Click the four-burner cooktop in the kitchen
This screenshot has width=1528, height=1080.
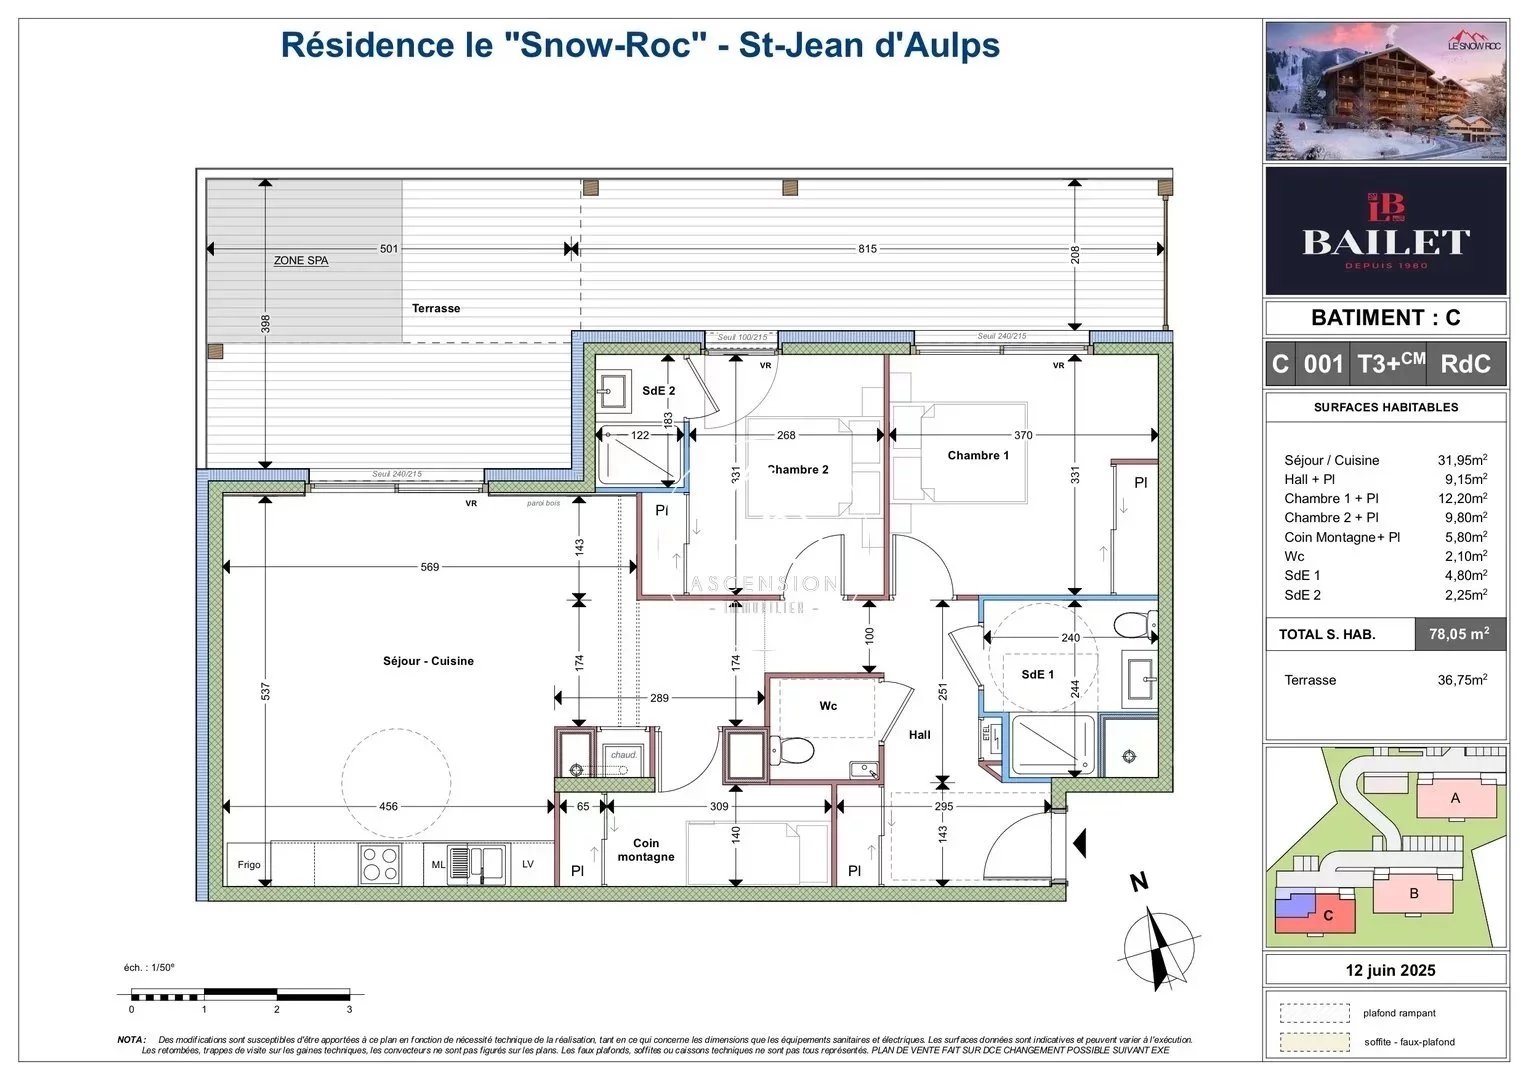380,864
